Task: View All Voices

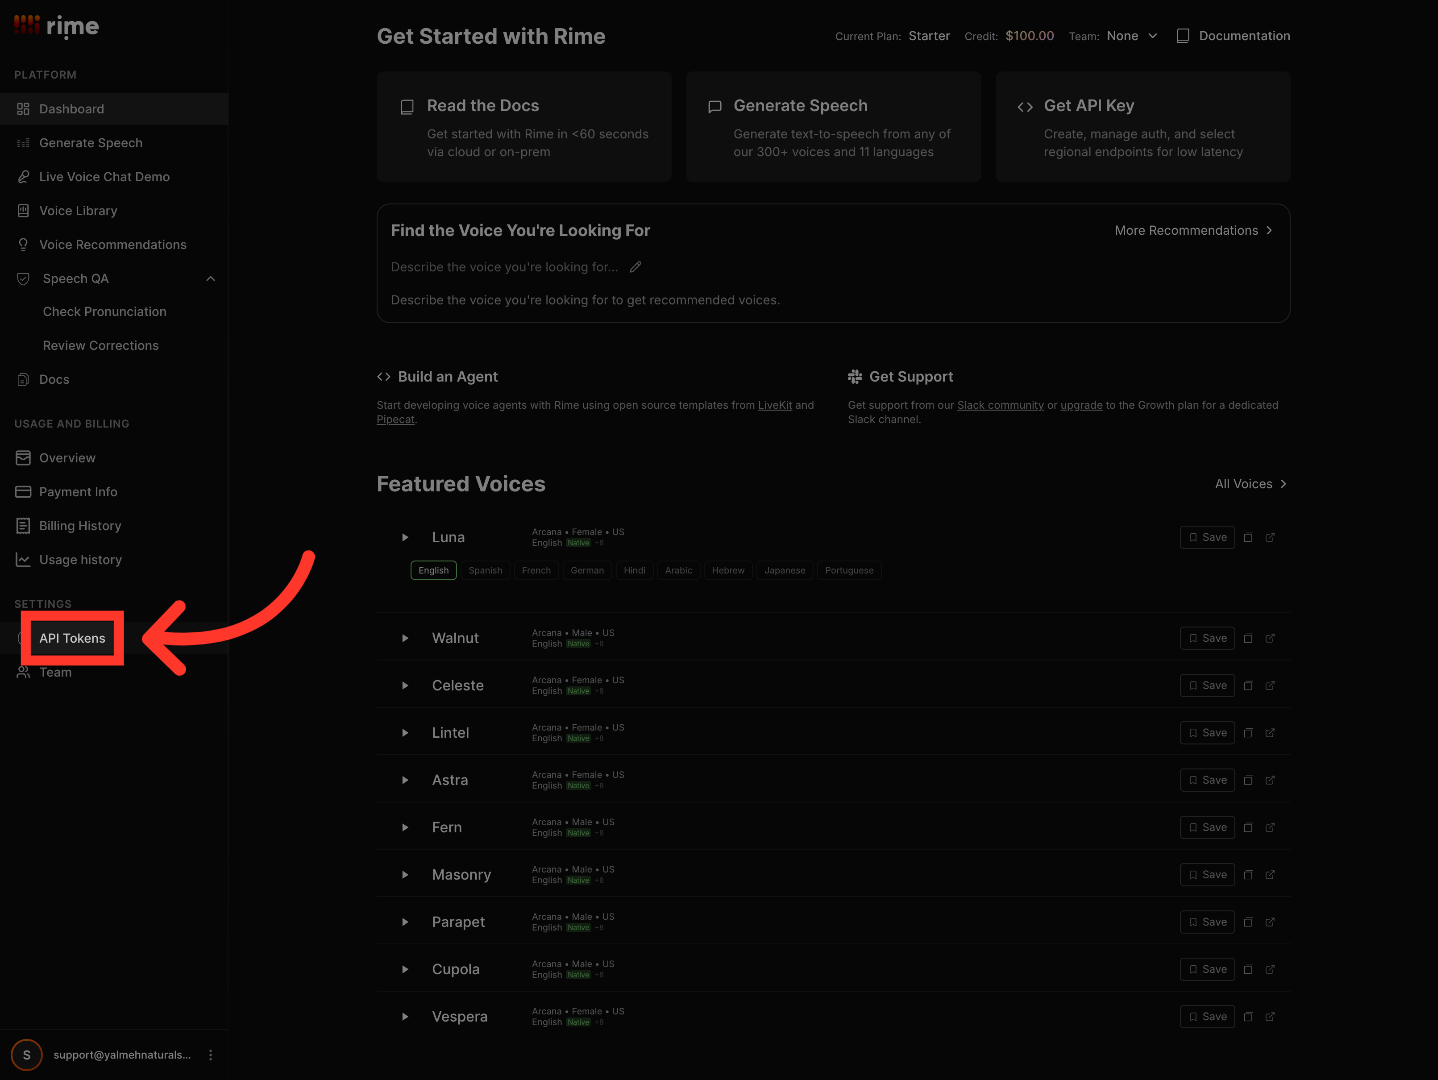Action: click(x=1251, y=484)
